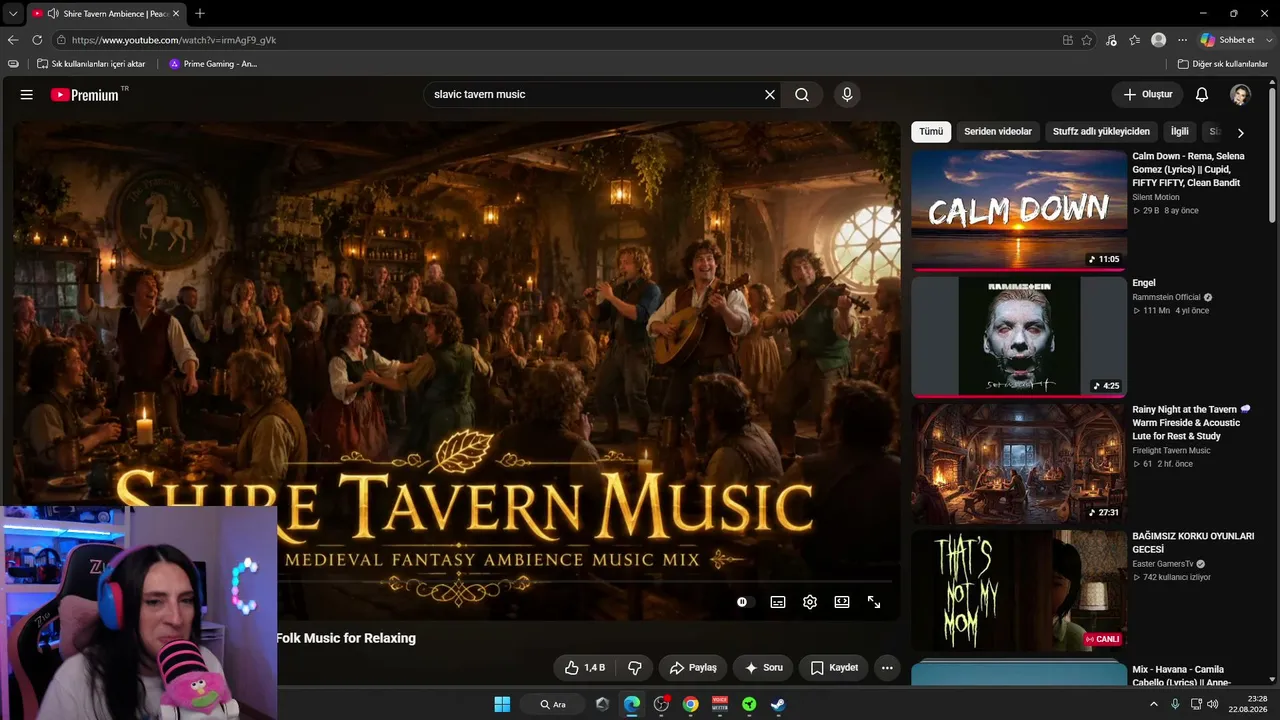Open Calm Down - Rema, Selena Gomez title
Image resolution: width=1280 pixels, height=720 pixels.
1189,170
